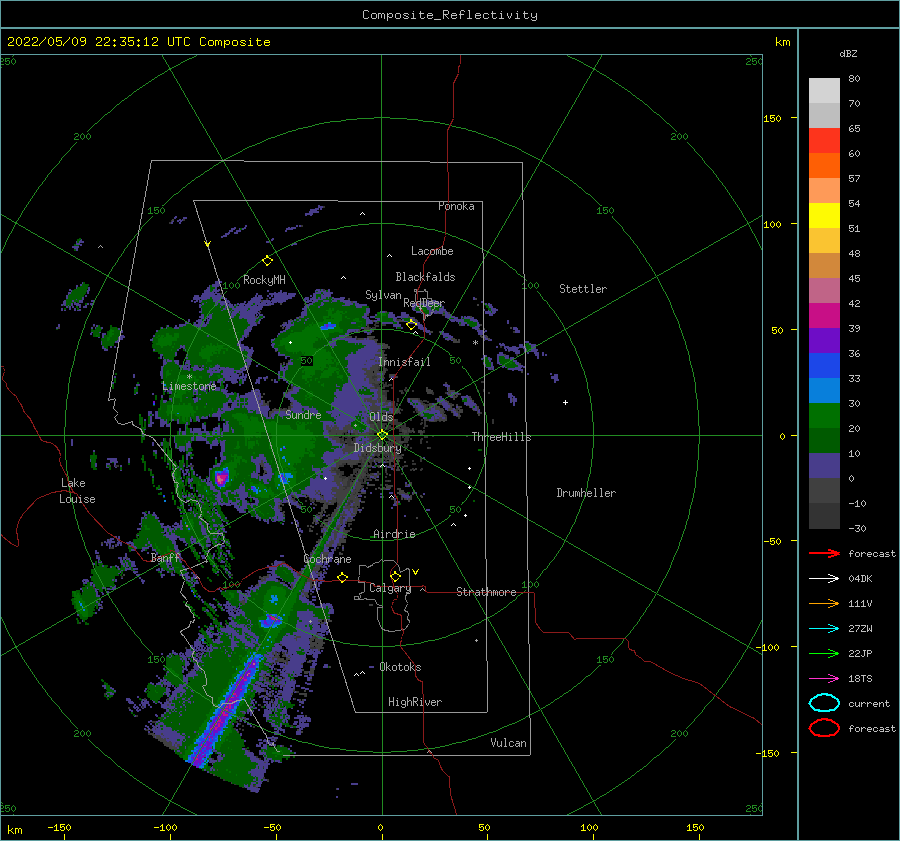
Task: Select the red 60-65 dBZ swatch
Action: pos(824,141)
